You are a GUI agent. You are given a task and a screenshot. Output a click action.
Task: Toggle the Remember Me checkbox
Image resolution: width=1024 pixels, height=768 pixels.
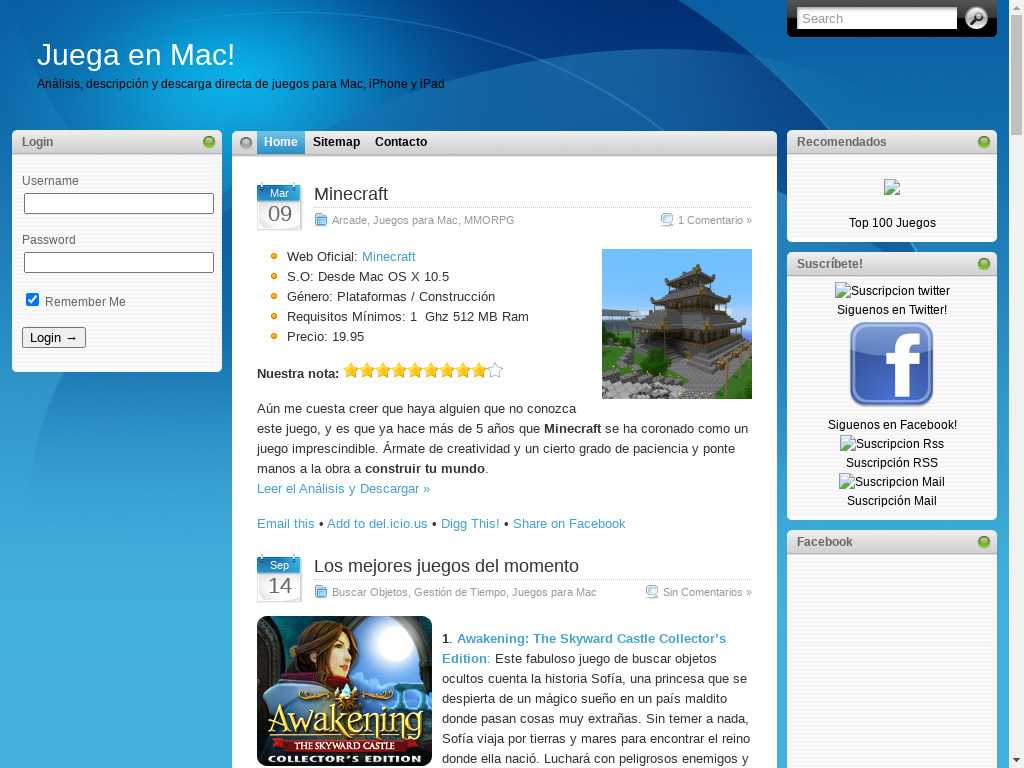click(32, 300)
